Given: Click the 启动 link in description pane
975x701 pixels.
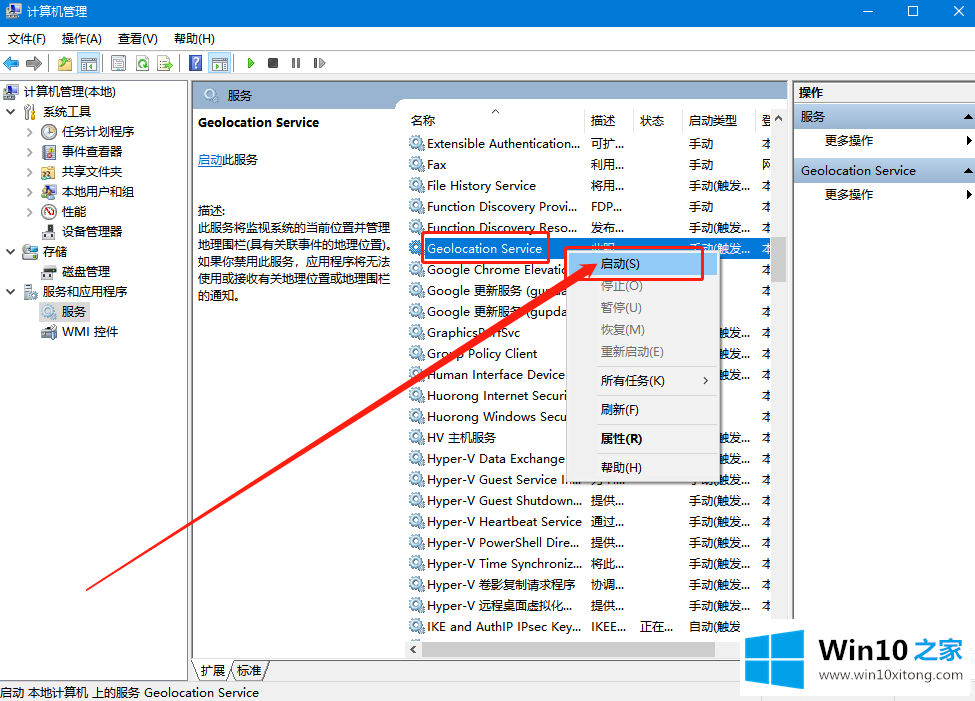Looking at the screenshot, I should coord(209,160).
